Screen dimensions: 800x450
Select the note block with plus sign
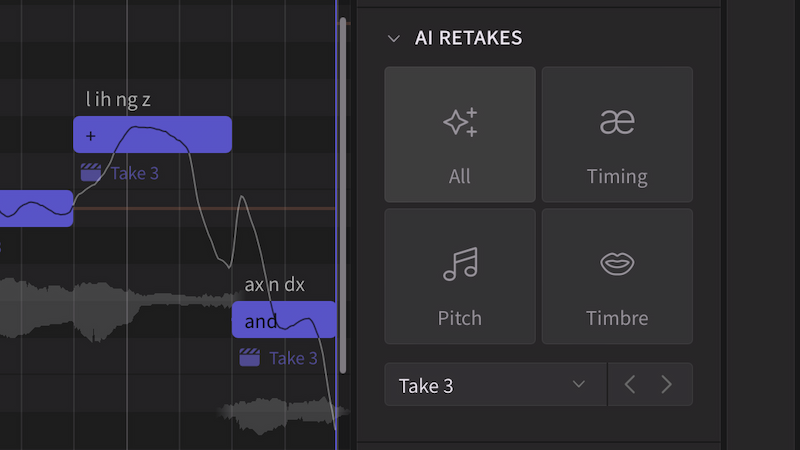coord(152,135)
